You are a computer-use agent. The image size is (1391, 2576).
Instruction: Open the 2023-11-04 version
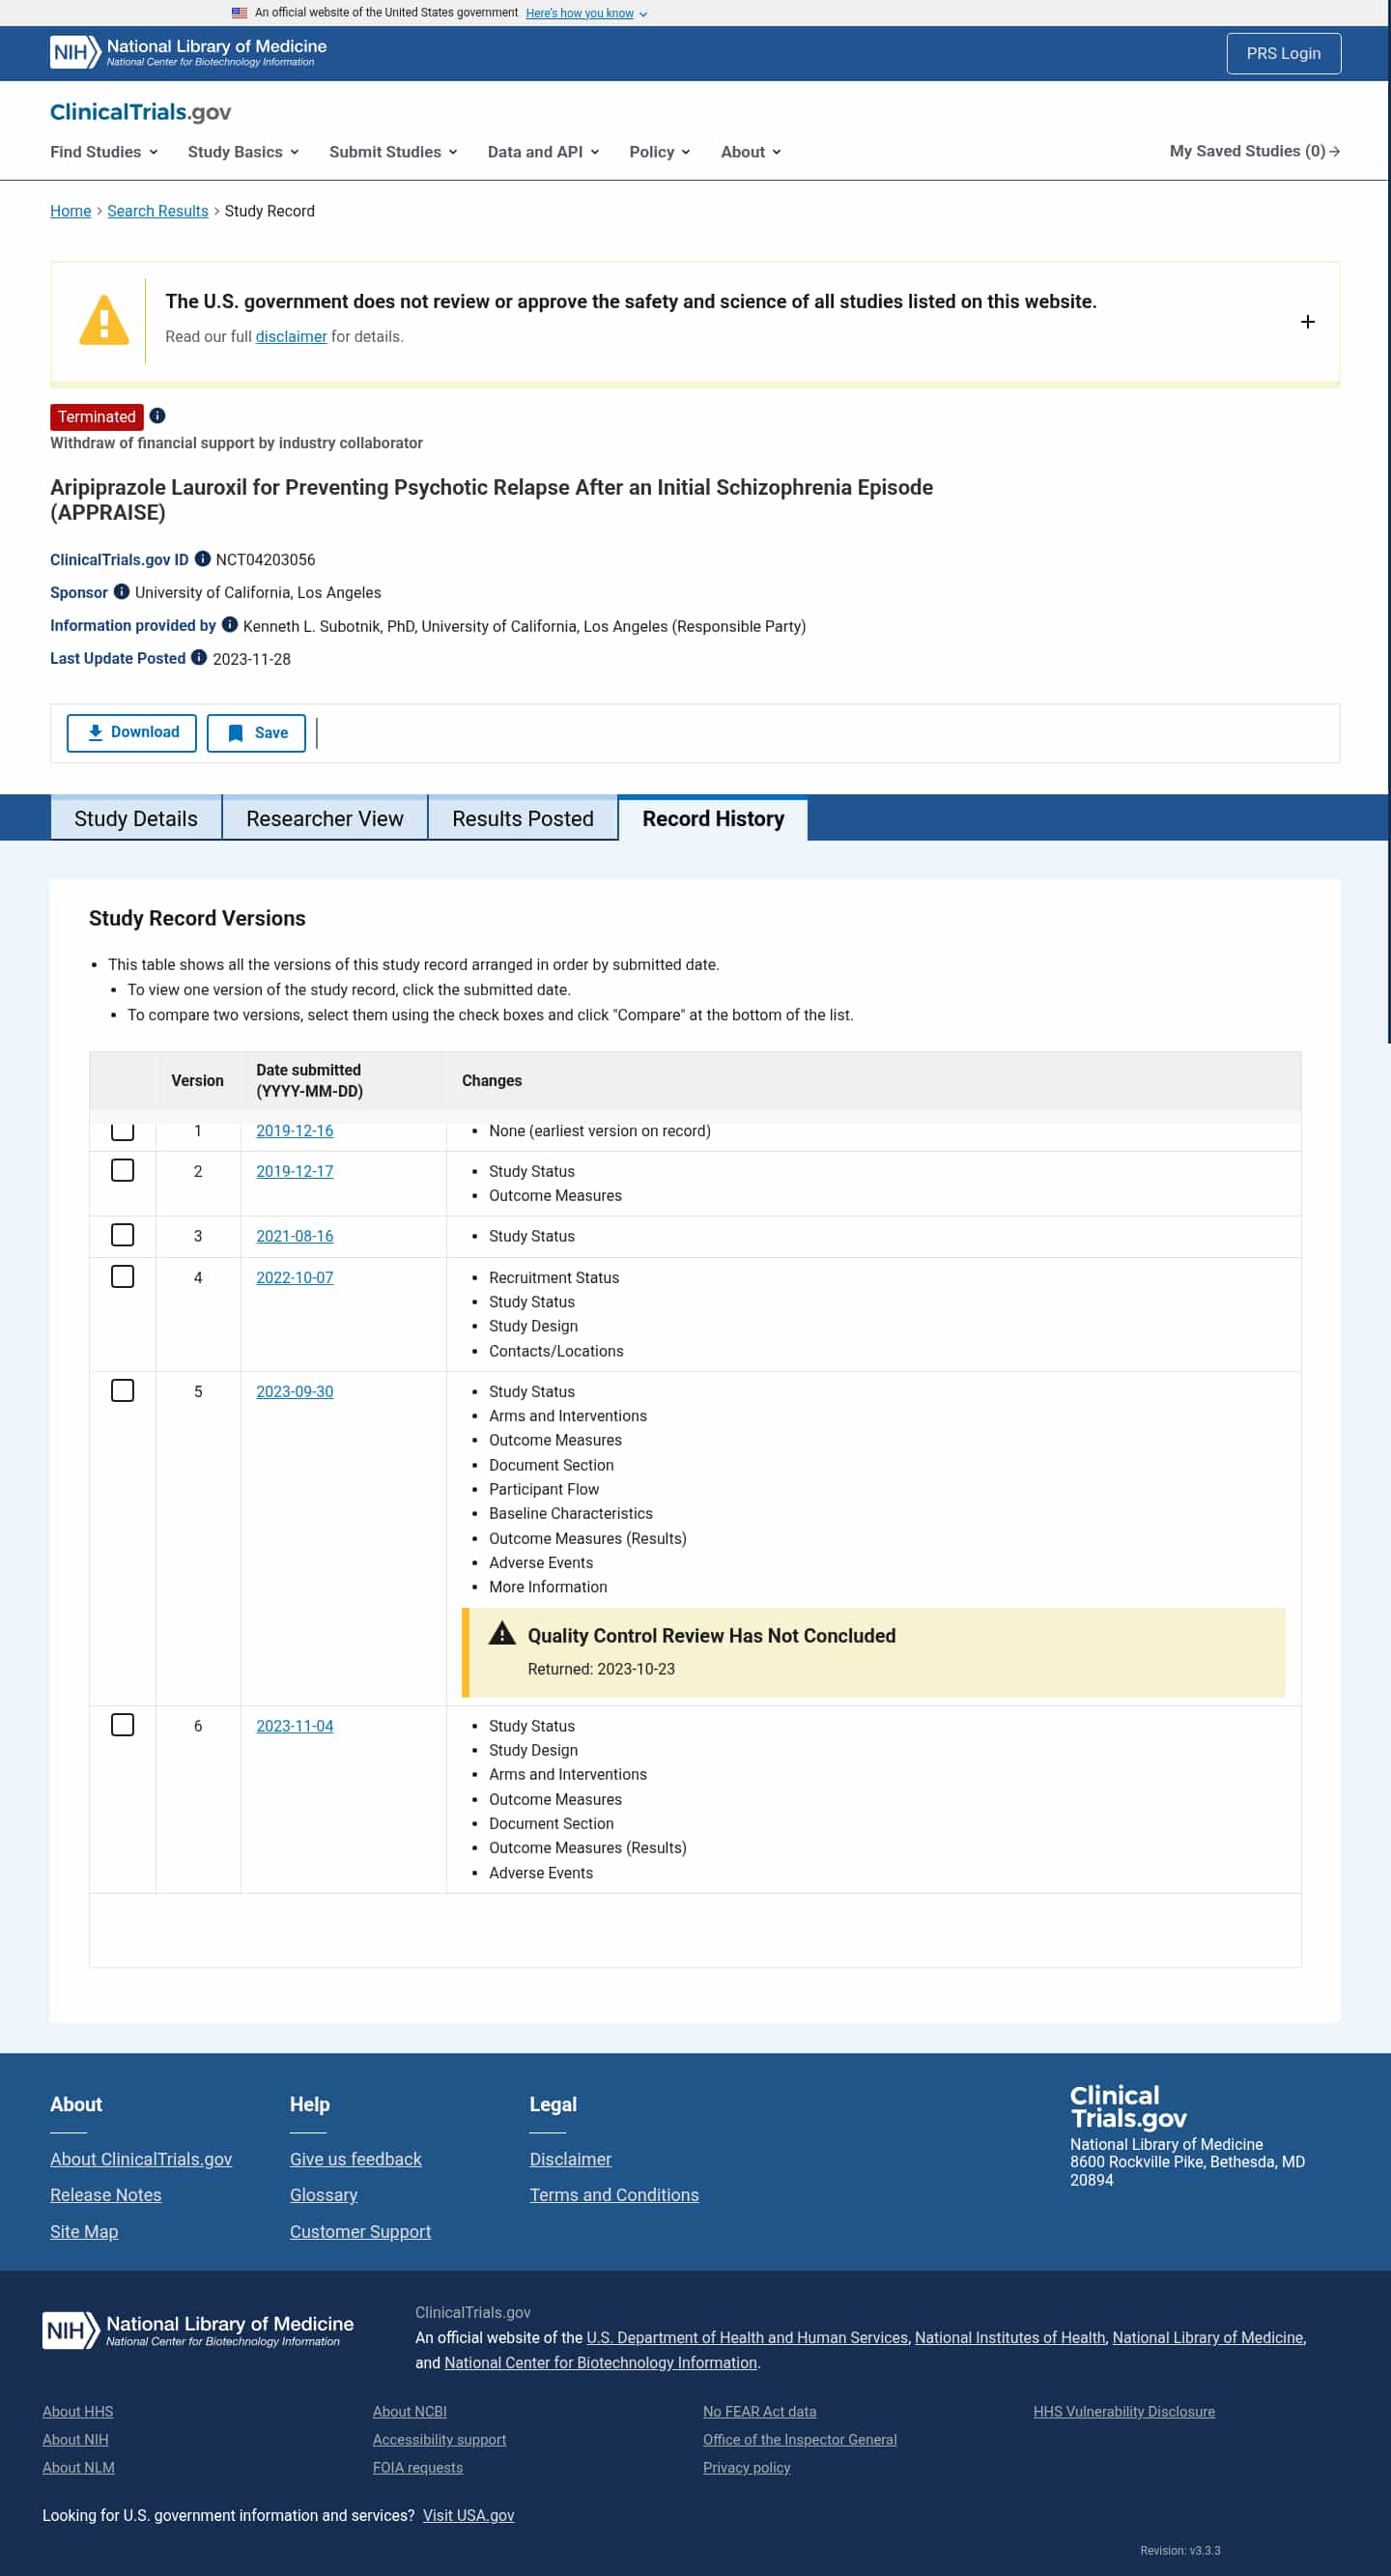coord(295,1726)
